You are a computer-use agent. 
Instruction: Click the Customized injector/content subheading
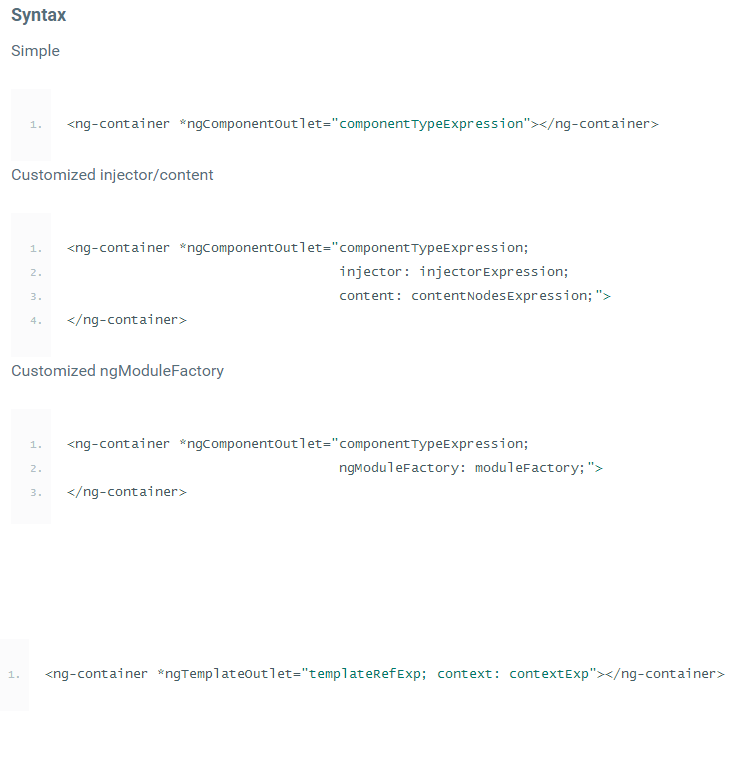[x=112, y=175]
